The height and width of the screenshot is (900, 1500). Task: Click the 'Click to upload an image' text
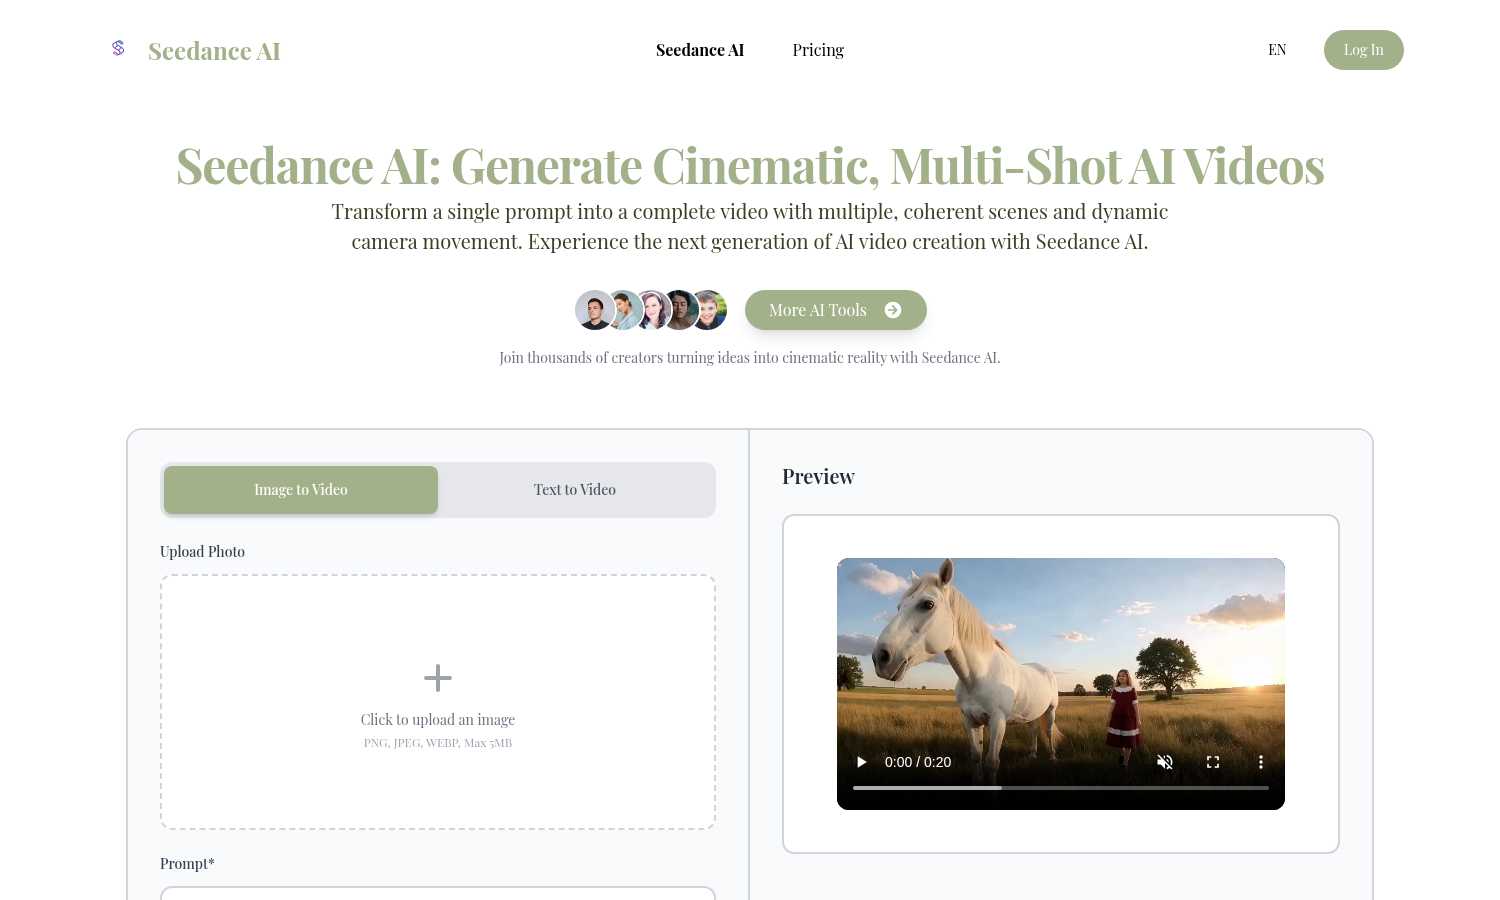point(438,719)
